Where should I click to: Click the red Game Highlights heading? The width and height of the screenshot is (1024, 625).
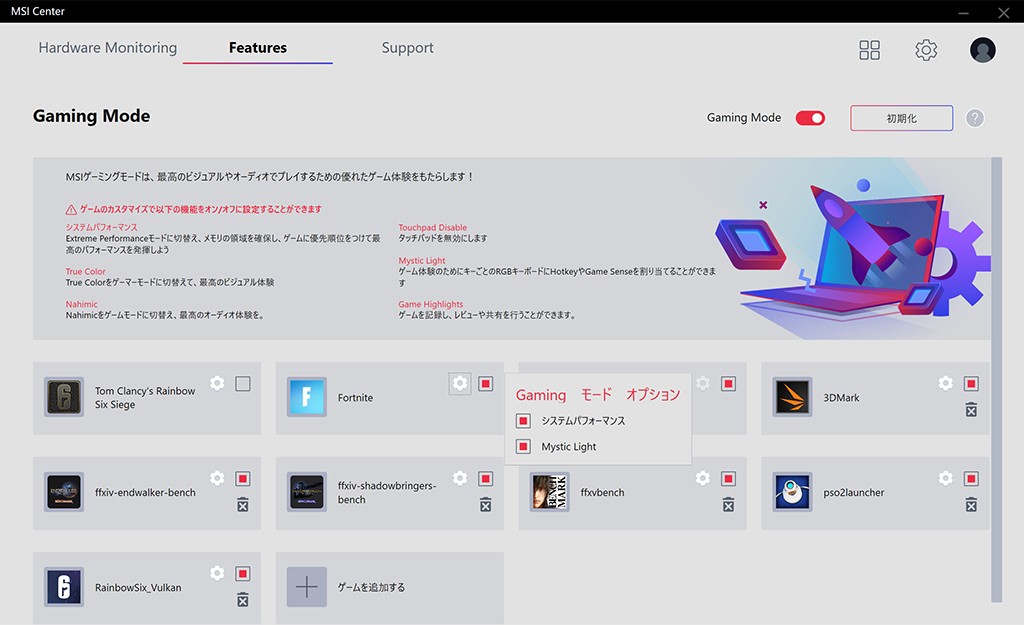[430, 304]
